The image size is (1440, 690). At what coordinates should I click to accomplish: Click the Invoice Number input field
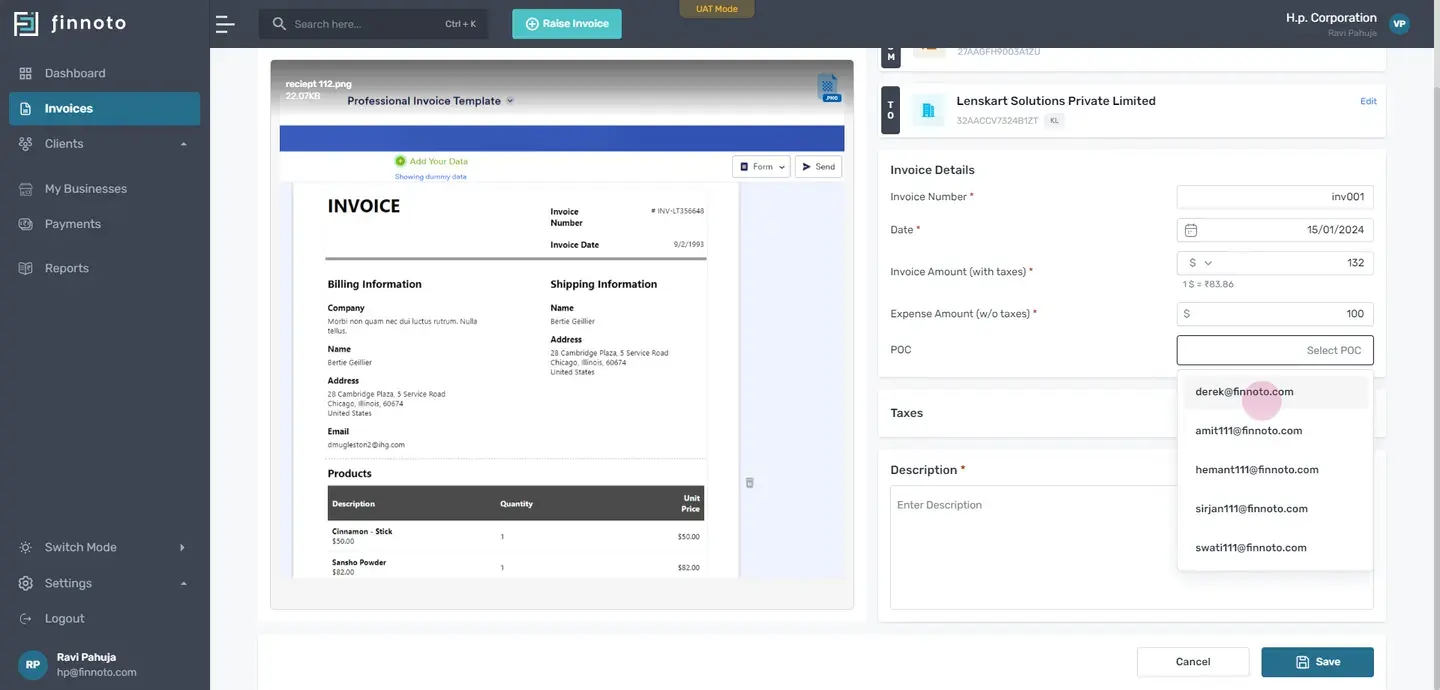pyautogui.click(x=1275, y=197)
